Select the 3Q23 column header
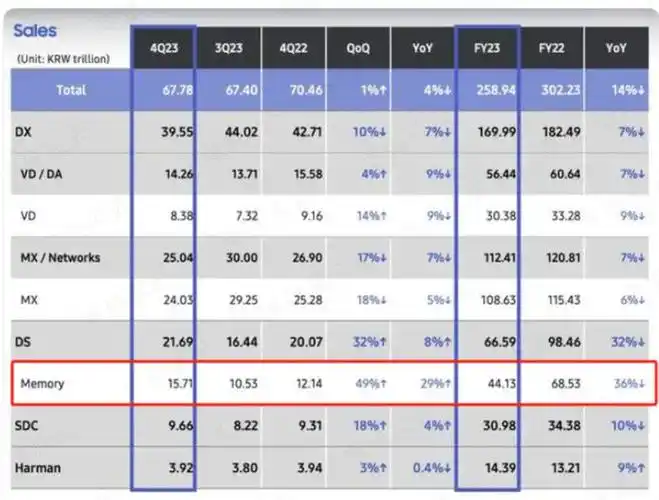 pyautogui.click(x=228, y=47)
